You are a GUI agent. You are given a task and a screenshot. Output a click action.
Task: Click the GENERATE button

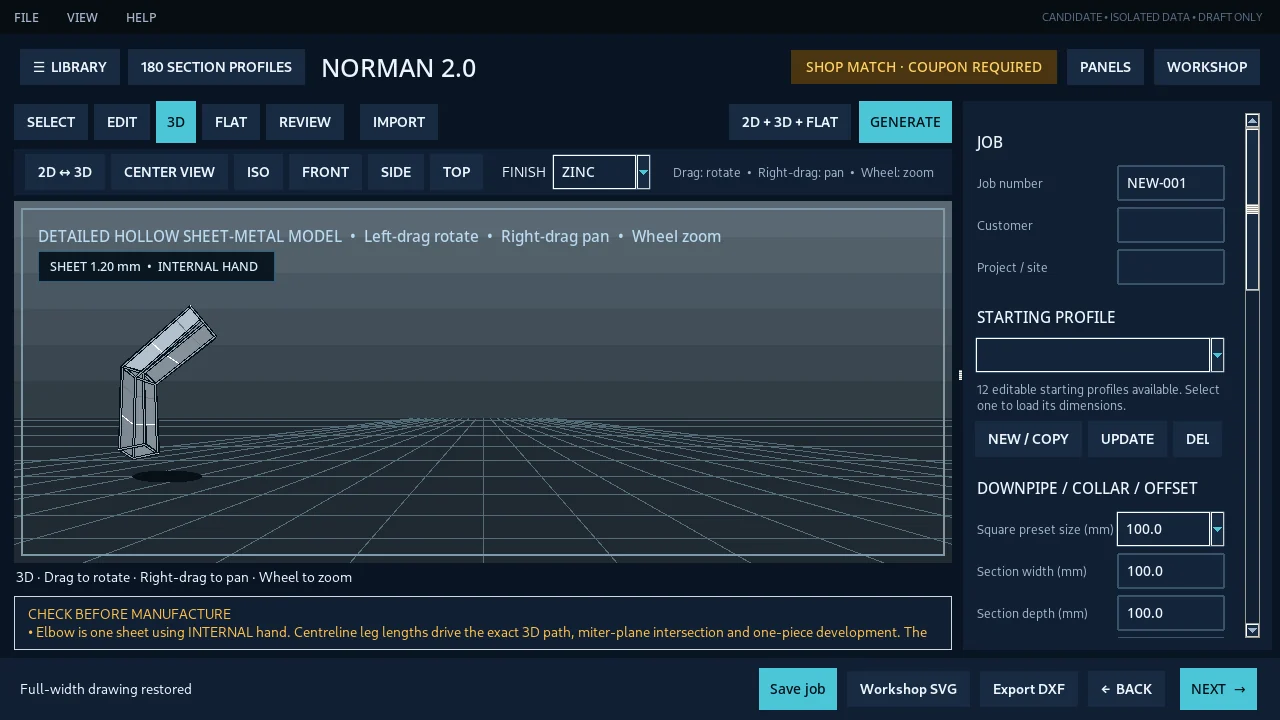click(x=905, y=122)
